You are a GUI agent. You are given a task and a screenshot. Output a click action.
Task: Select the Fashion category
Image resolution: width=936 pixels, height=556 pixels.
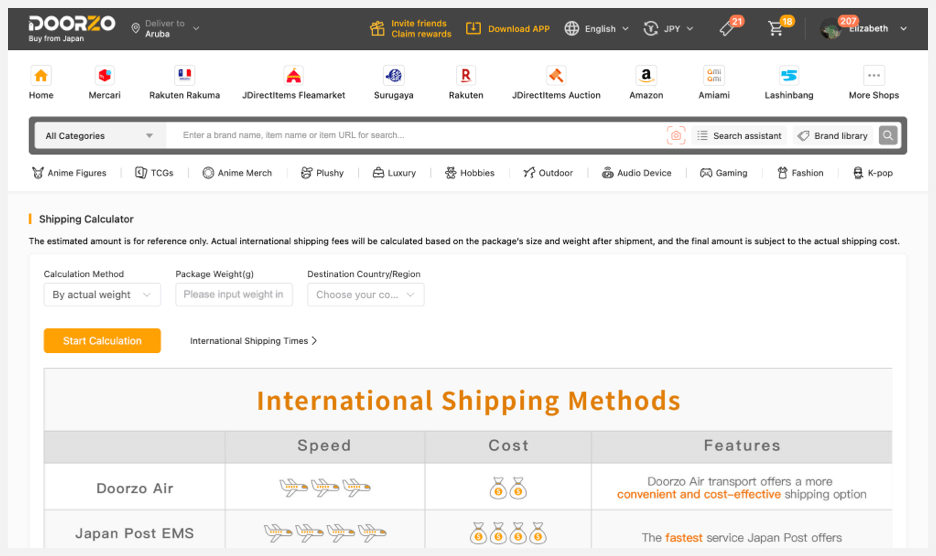click(800, 173)
